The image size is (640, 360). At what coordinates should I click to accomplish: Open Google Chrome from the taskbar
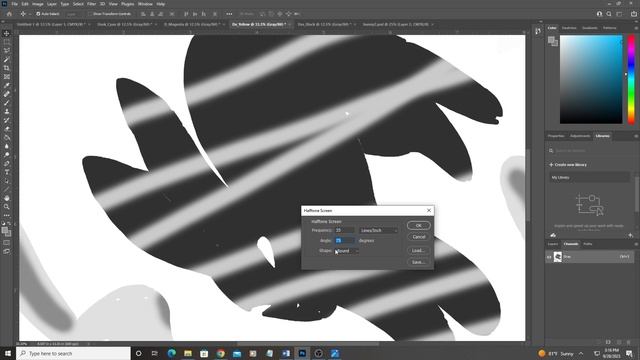pos(221,353)
